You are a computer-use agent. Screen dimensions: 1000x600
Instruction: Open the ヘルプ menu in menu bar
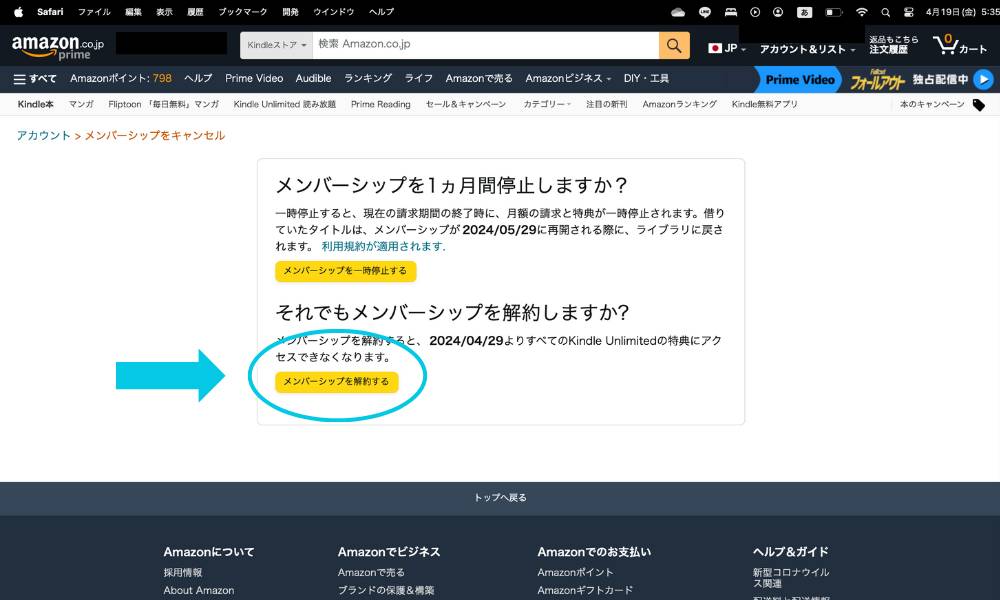pos(381,11)
